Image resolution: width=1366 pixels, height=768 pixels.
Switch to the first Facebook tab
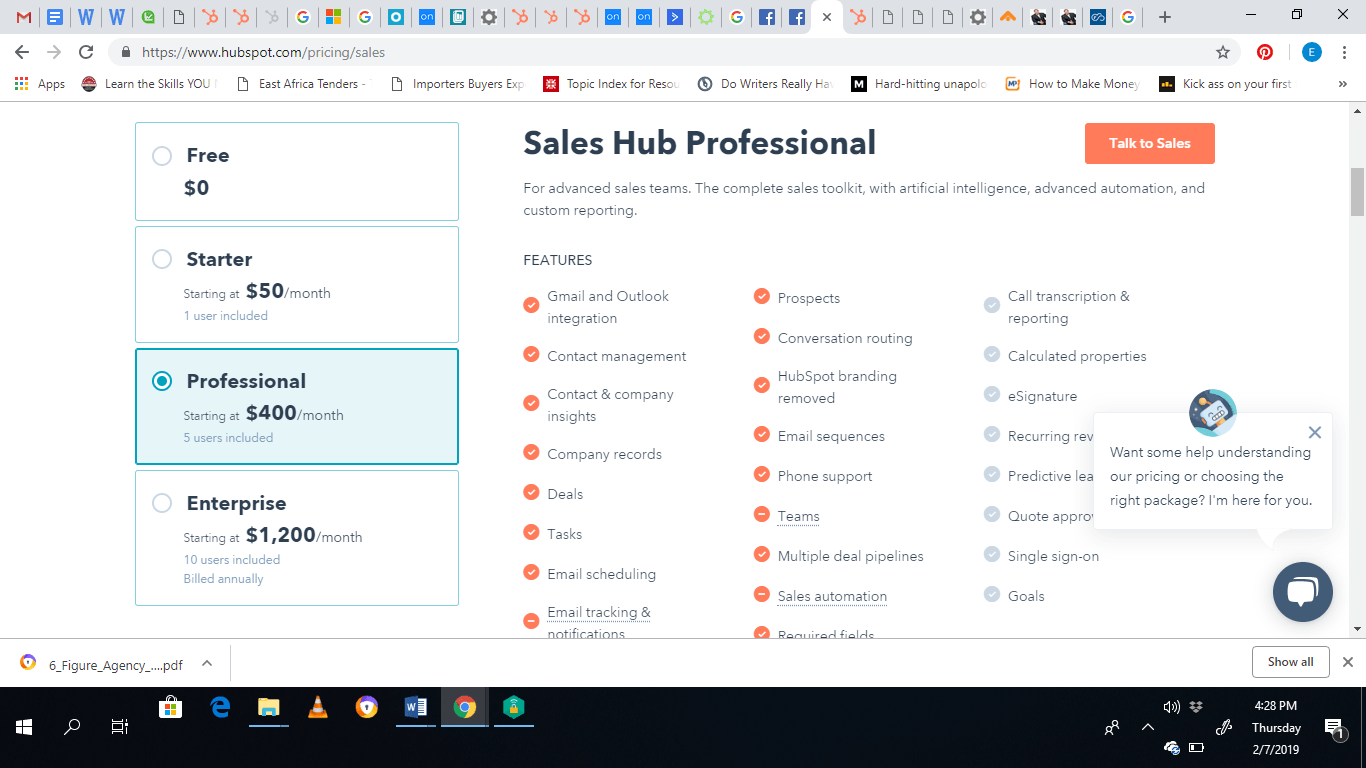point(766,17)
